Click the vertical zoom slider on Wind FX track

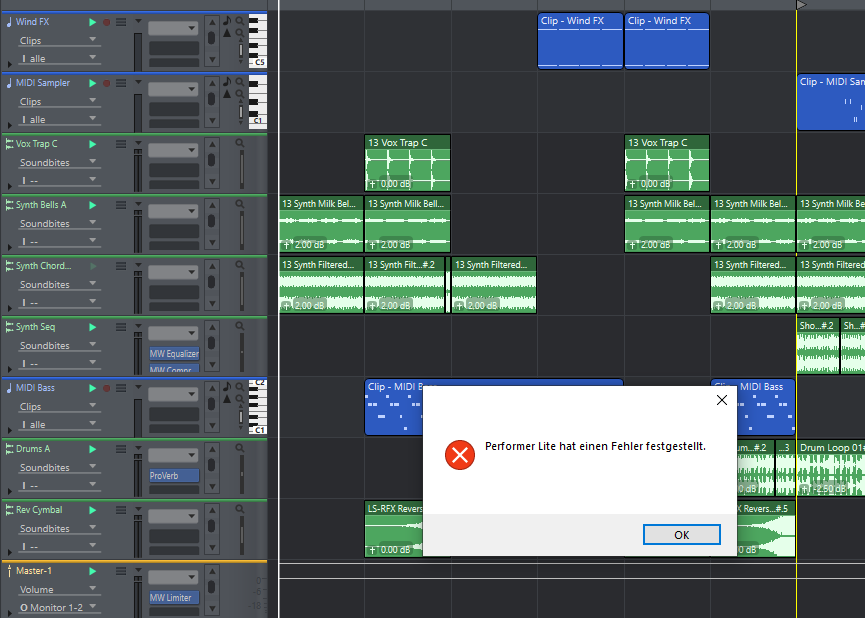point(241,50)
